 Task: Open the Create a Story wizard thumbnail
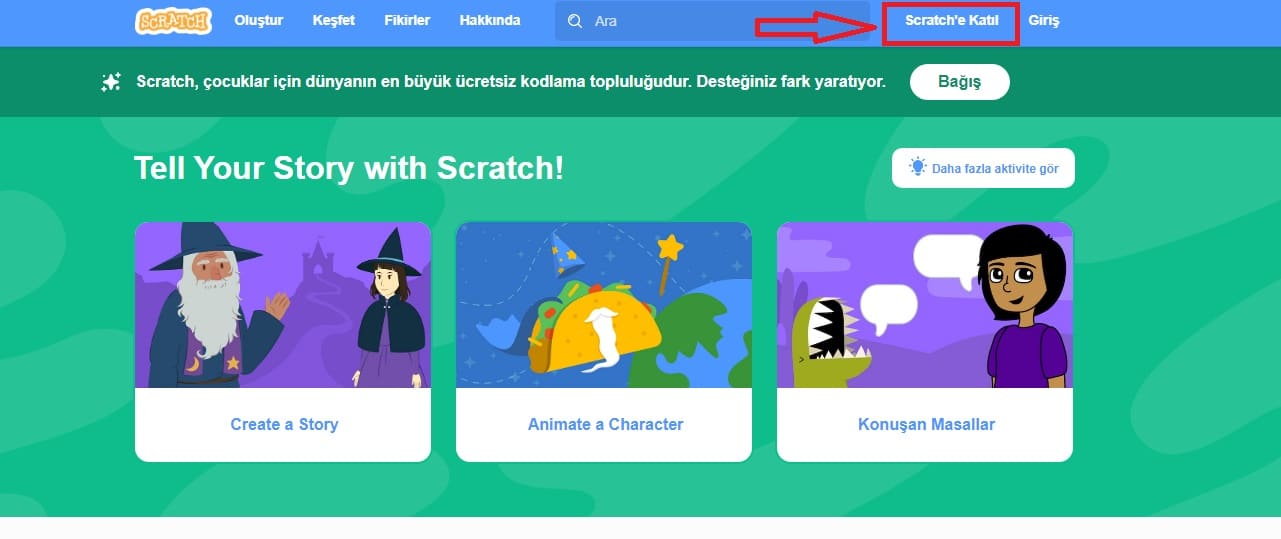tap(283, 305)
